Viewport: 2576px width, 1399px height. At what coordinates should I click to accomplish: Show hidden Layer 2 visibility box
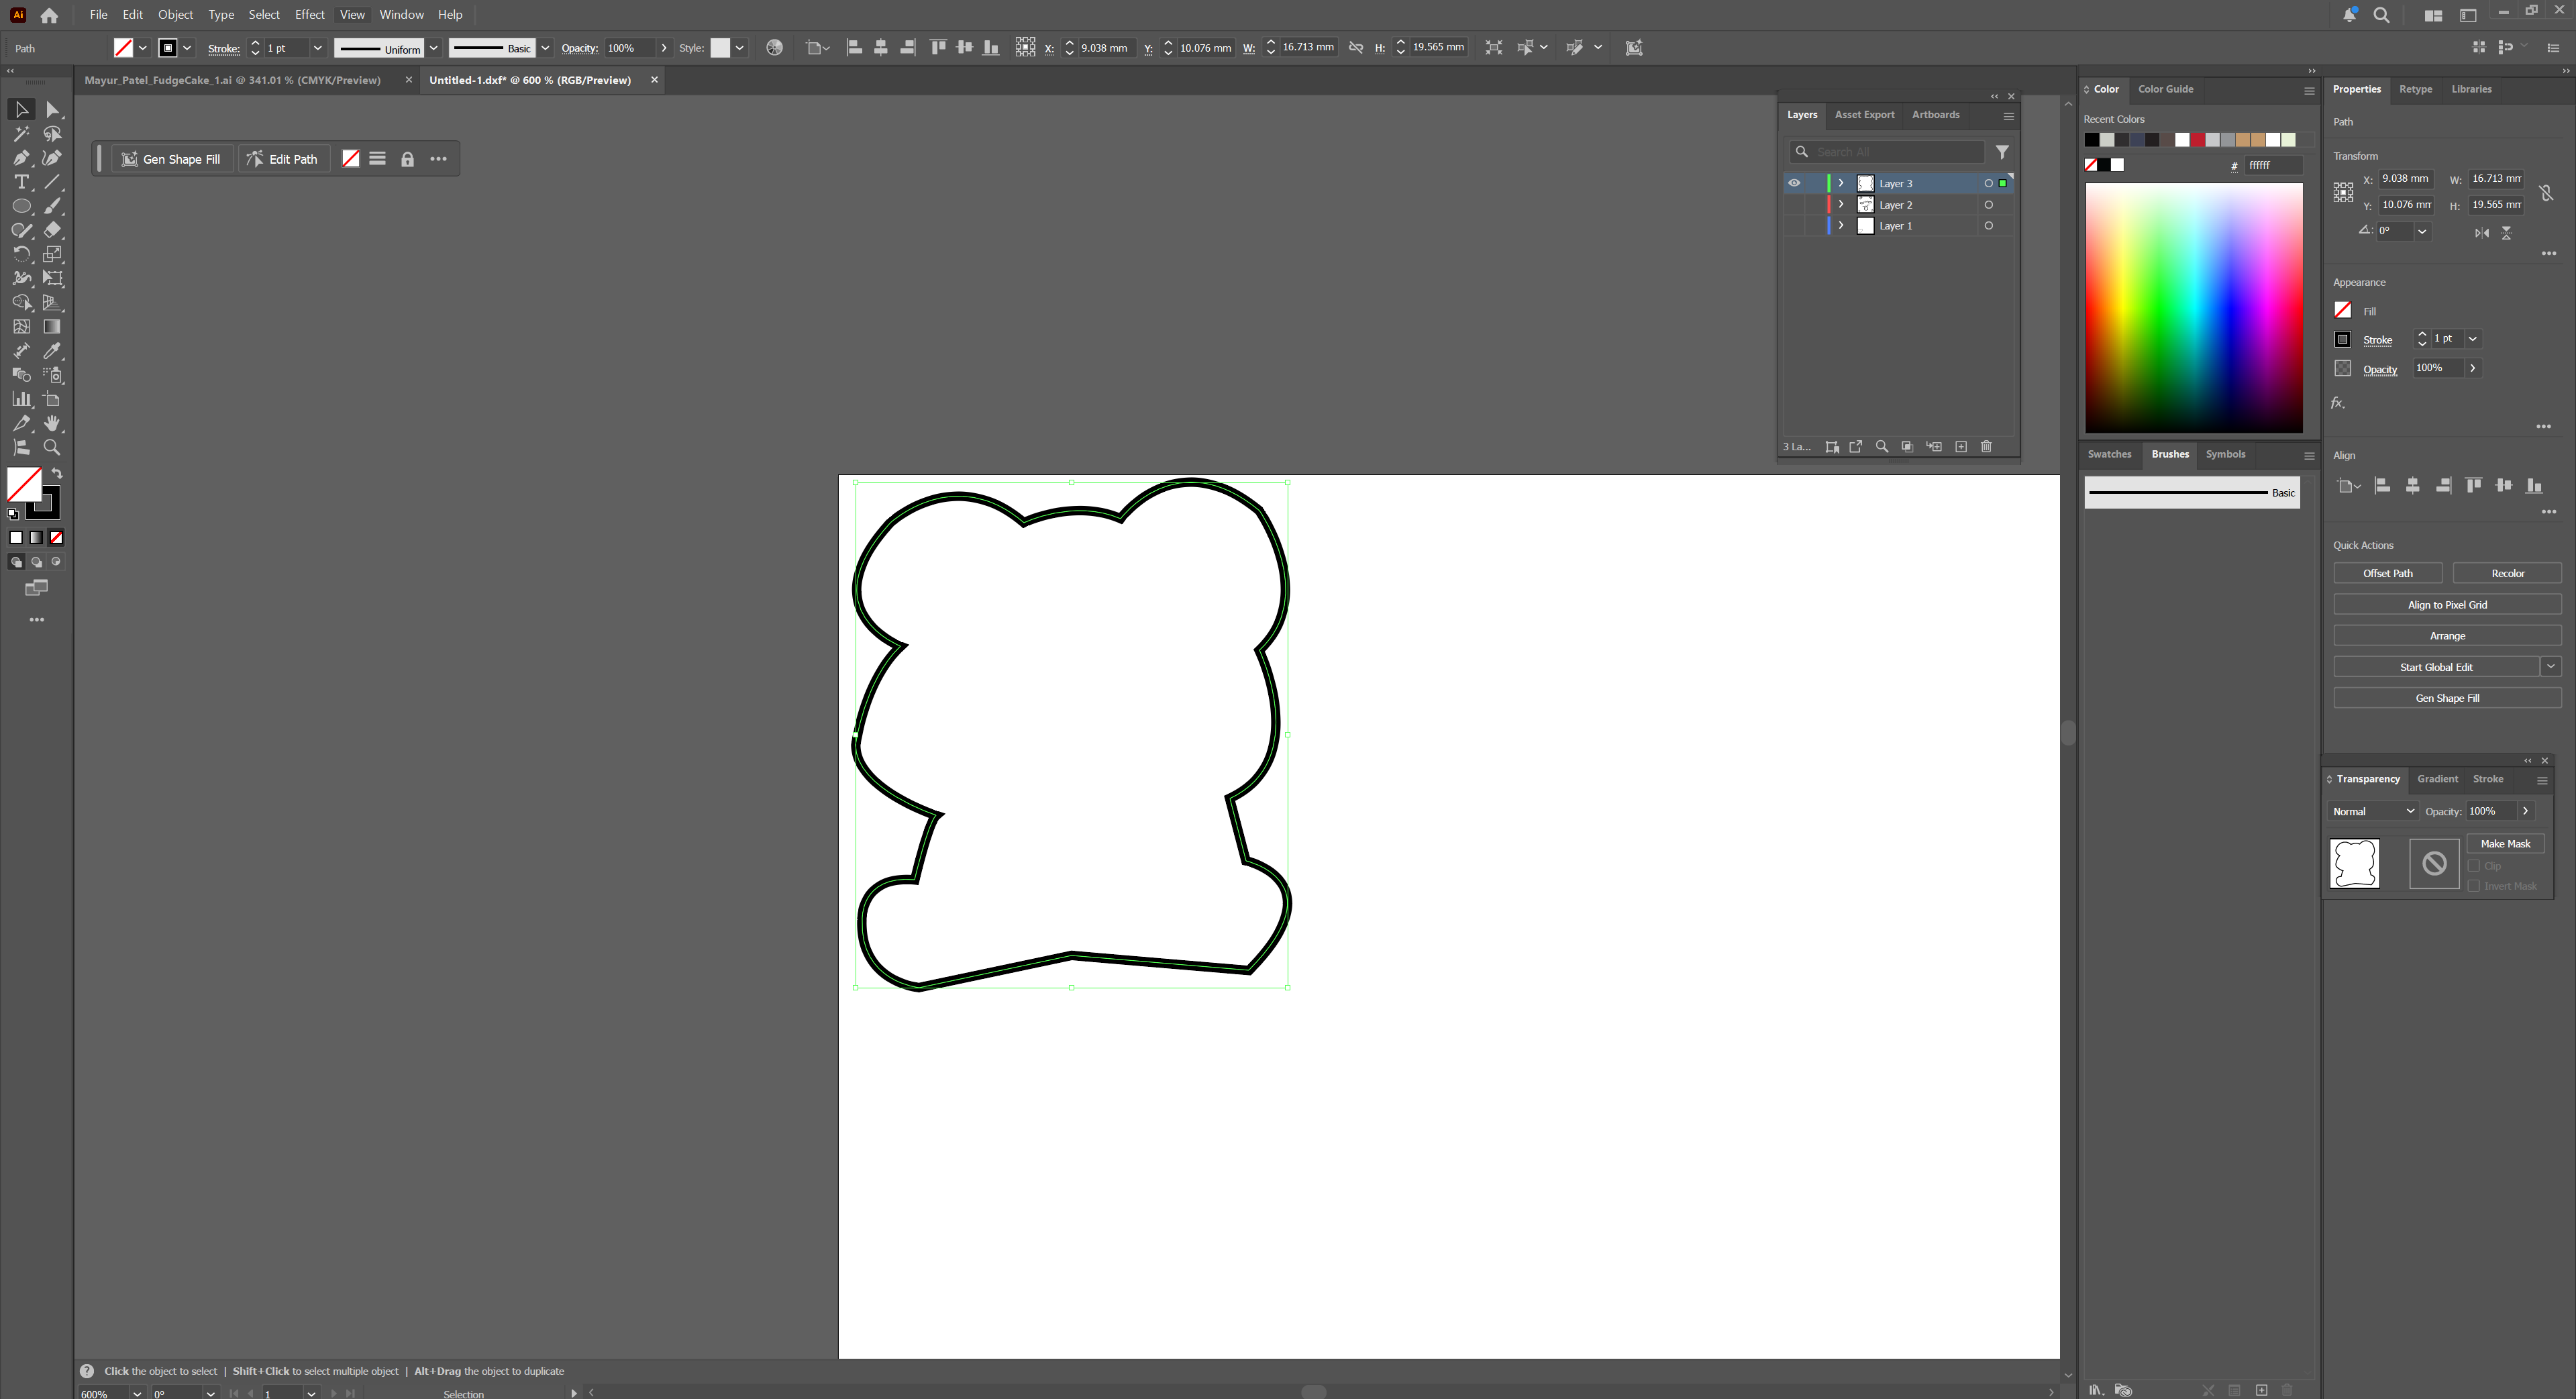(x=1794, y=205)
